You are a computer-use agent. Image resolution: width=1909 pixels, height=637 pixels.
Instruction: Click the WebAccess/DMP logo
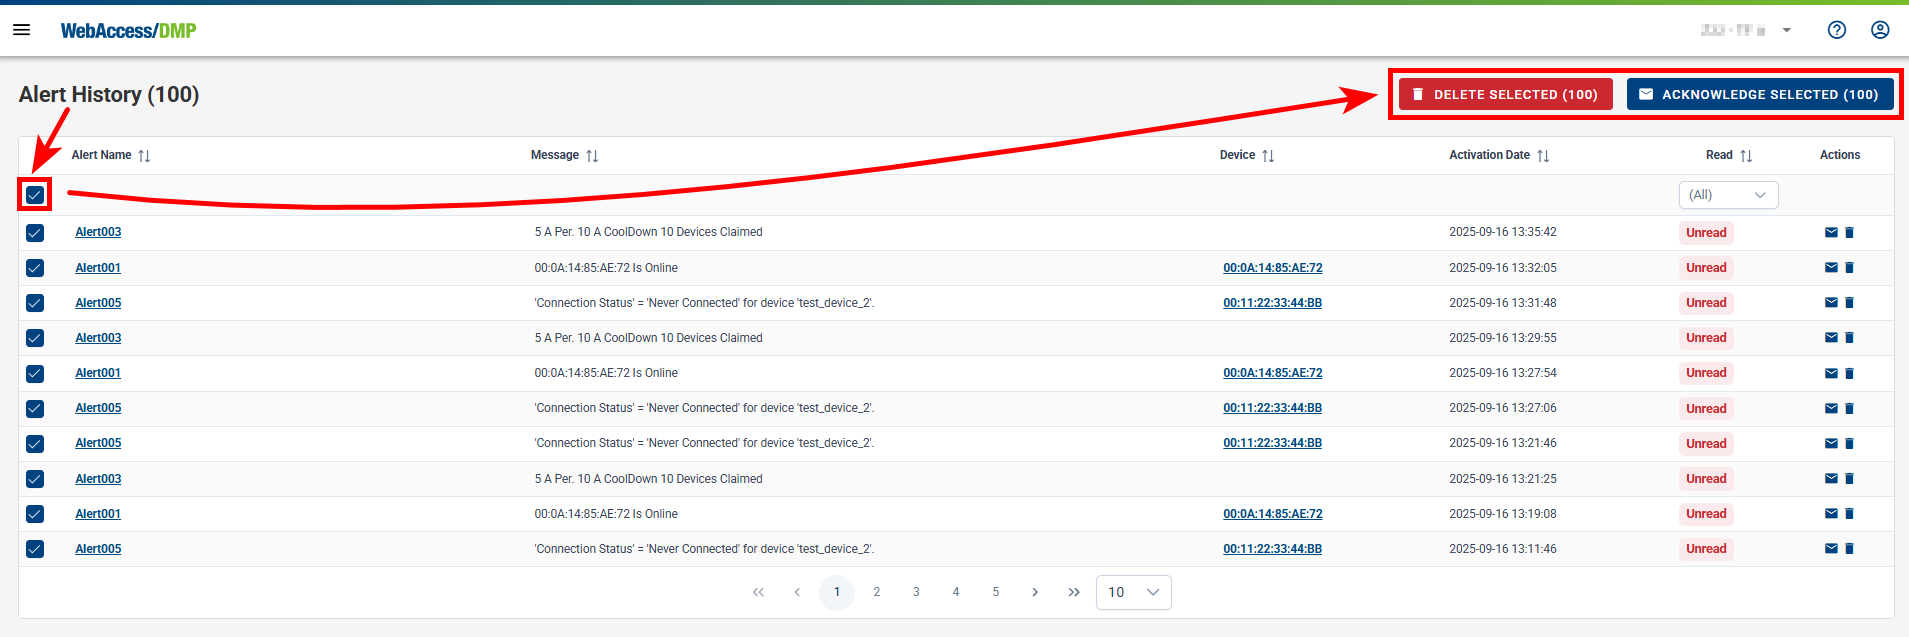pyautogui.click(x=128, y=31)
